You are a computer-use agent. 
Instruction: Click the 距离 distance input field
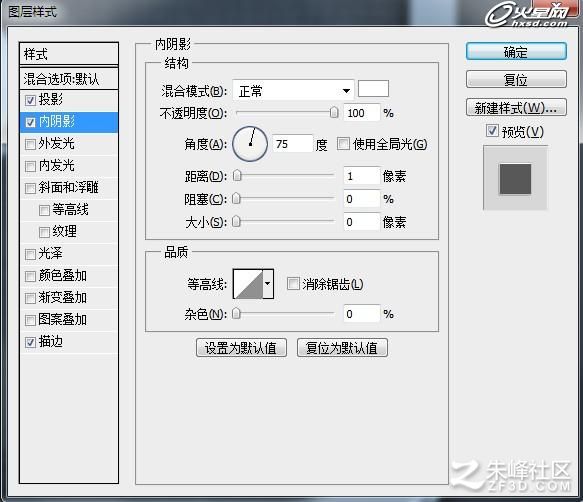[x=361, y=176]
